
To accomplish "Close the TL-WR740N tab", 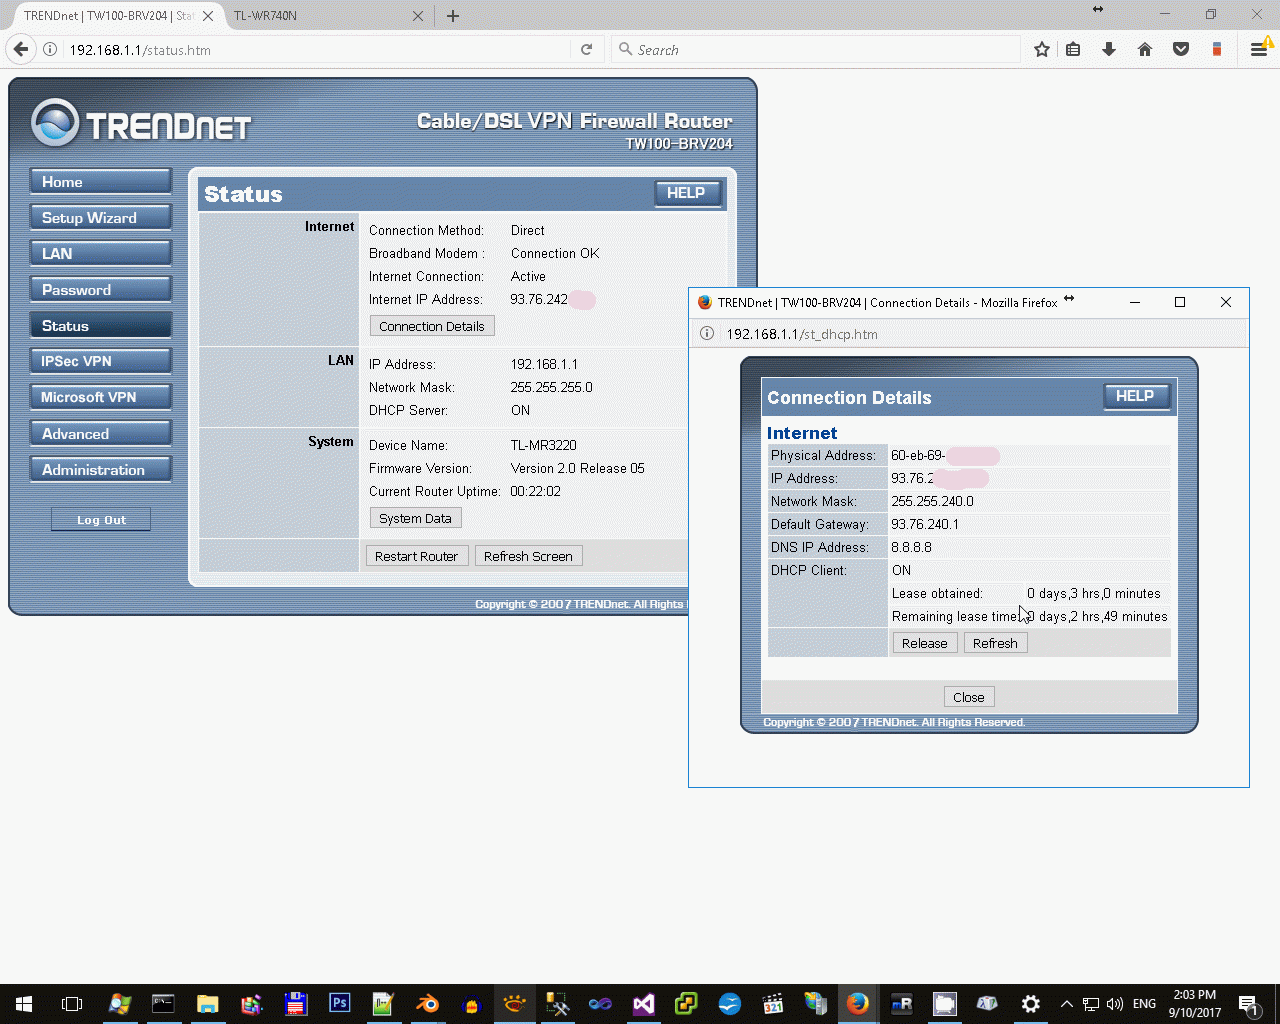I will pos(418,16).
